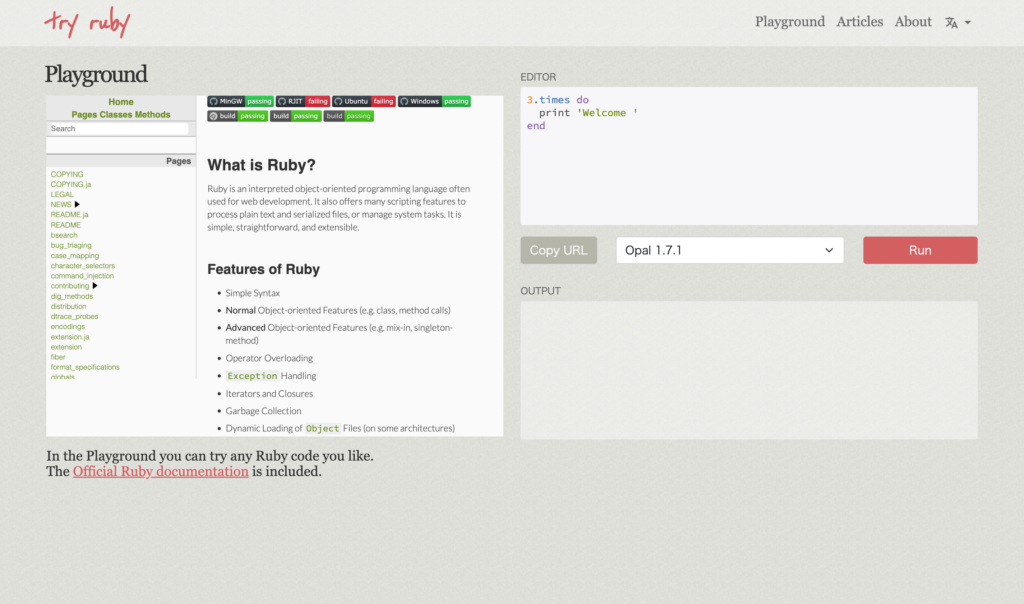This screenshot has height=604, width=1024.
Task: Click inside the code editor area
Action: [748, 170]
